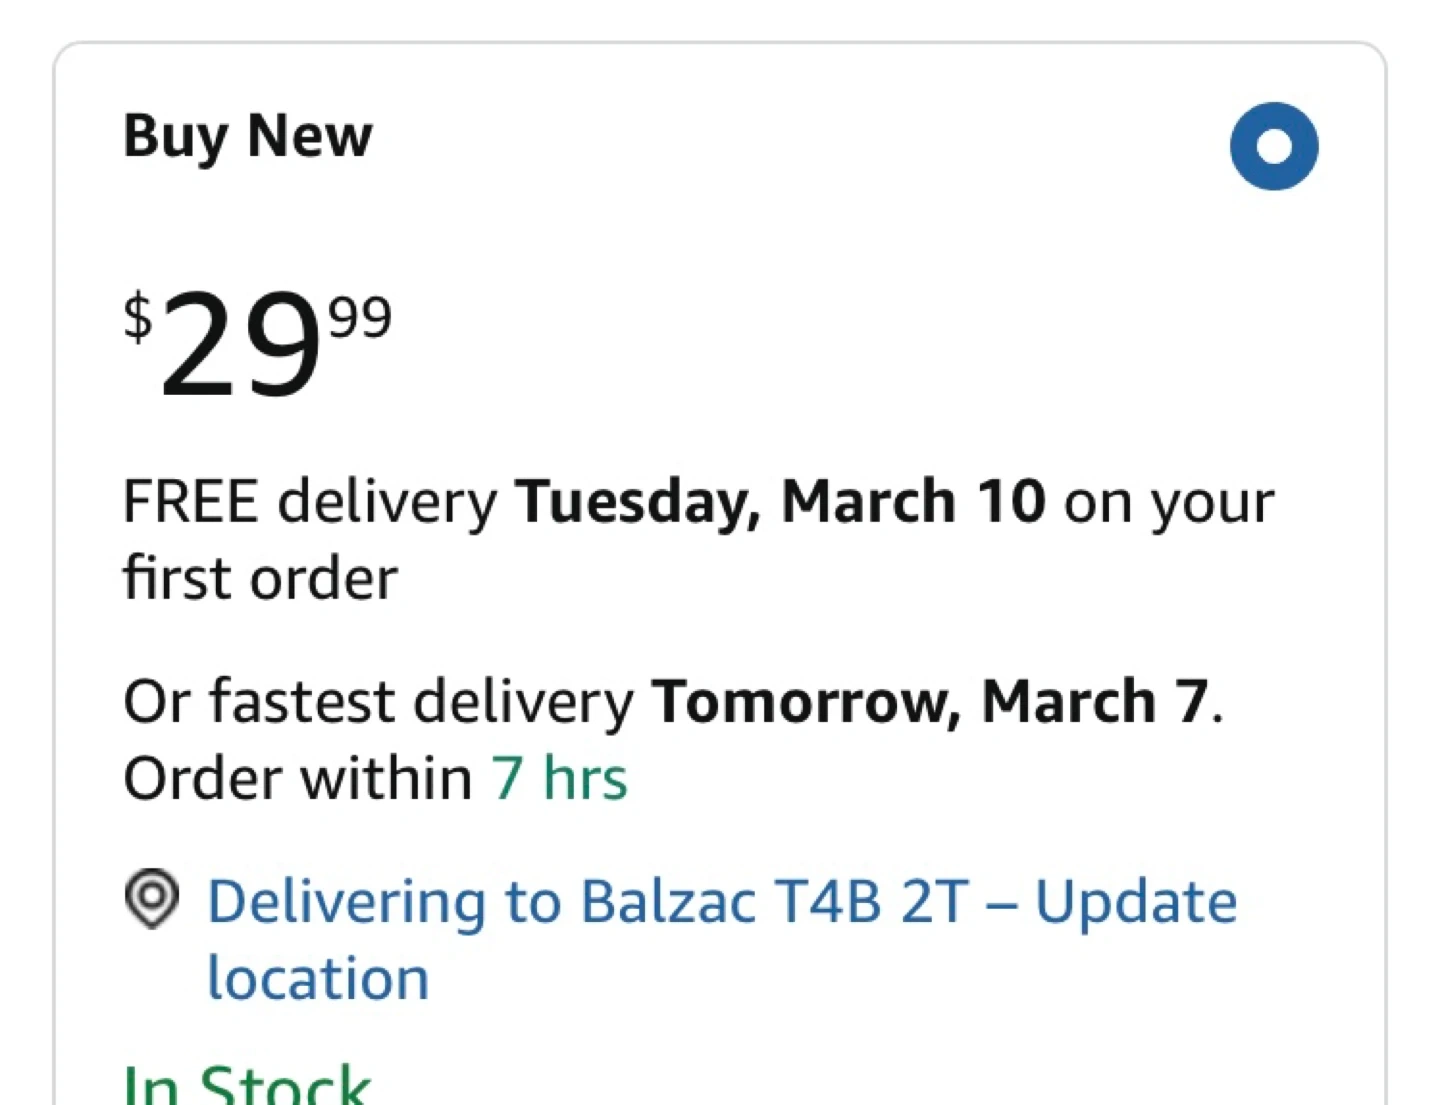The image size is (1440, 1105).
Task: Select the Tuesday, March 10 date
Action: click(x=781, y=501)
